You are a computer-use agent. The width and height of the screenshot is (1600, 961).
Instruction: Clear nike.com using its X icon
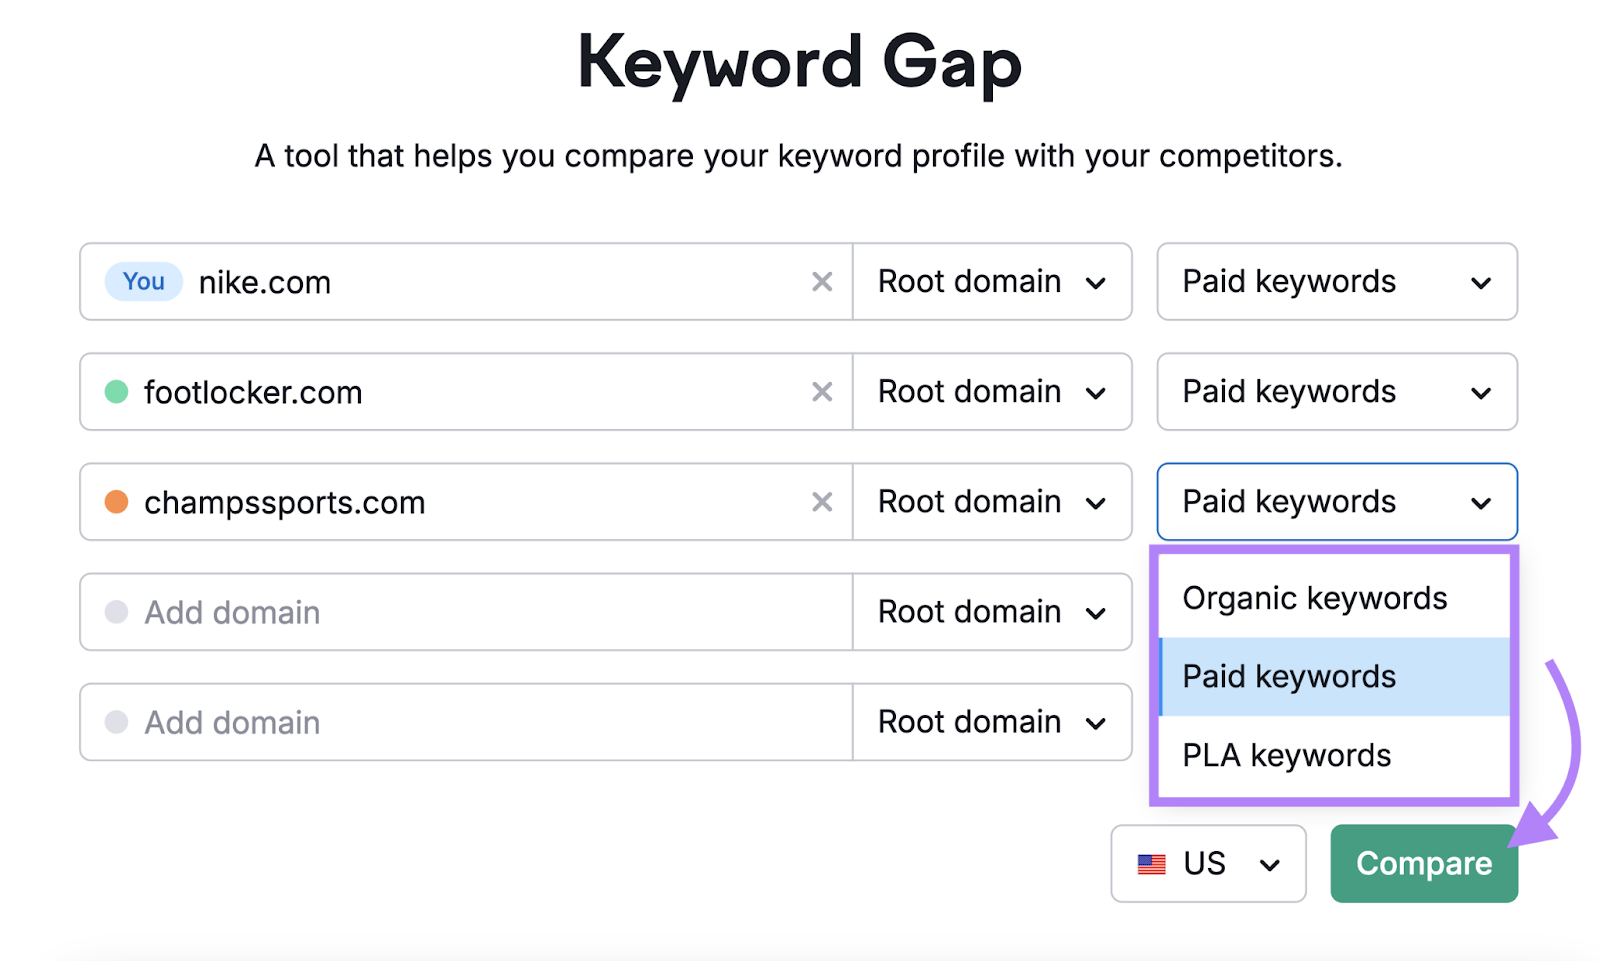pos(822,281)
